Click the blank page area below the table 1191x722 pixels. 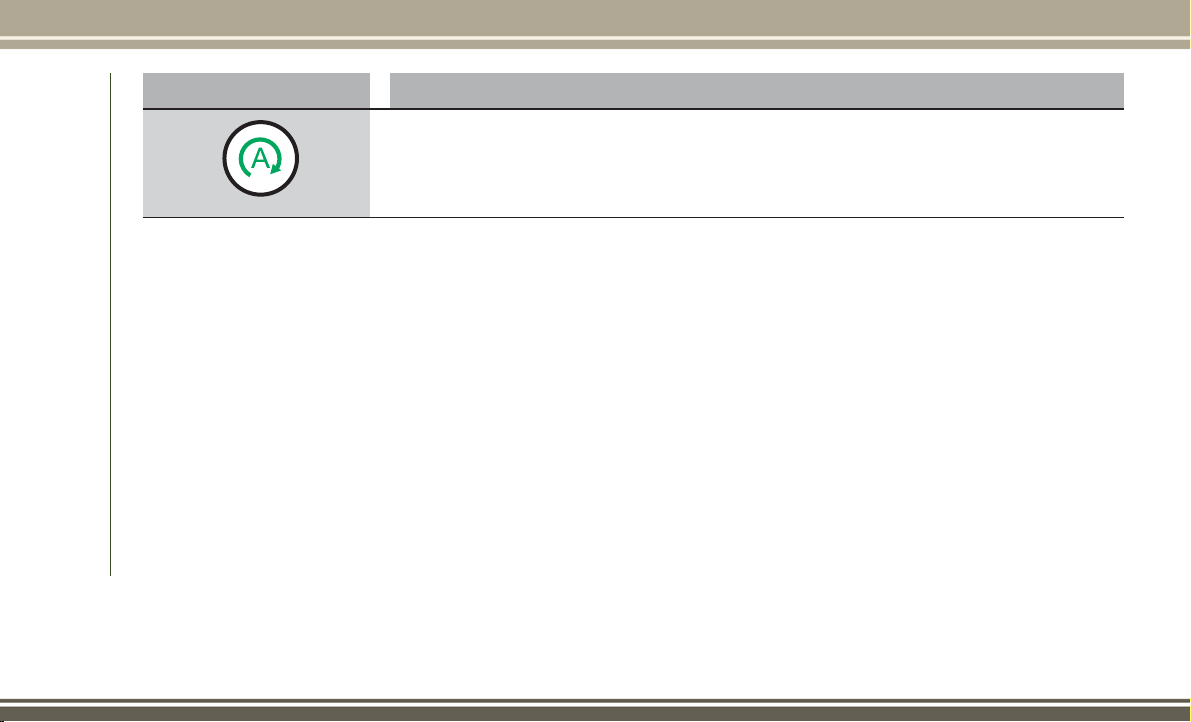pyautogui.click(x=633, y=395)
